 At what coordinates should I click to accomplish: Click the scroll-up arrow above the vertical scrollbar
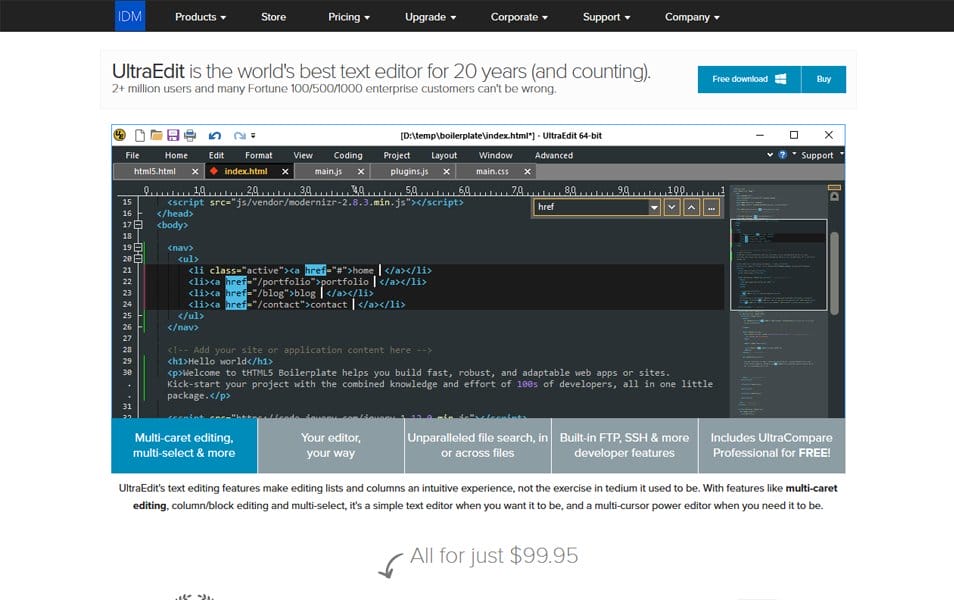pos(834,197)
